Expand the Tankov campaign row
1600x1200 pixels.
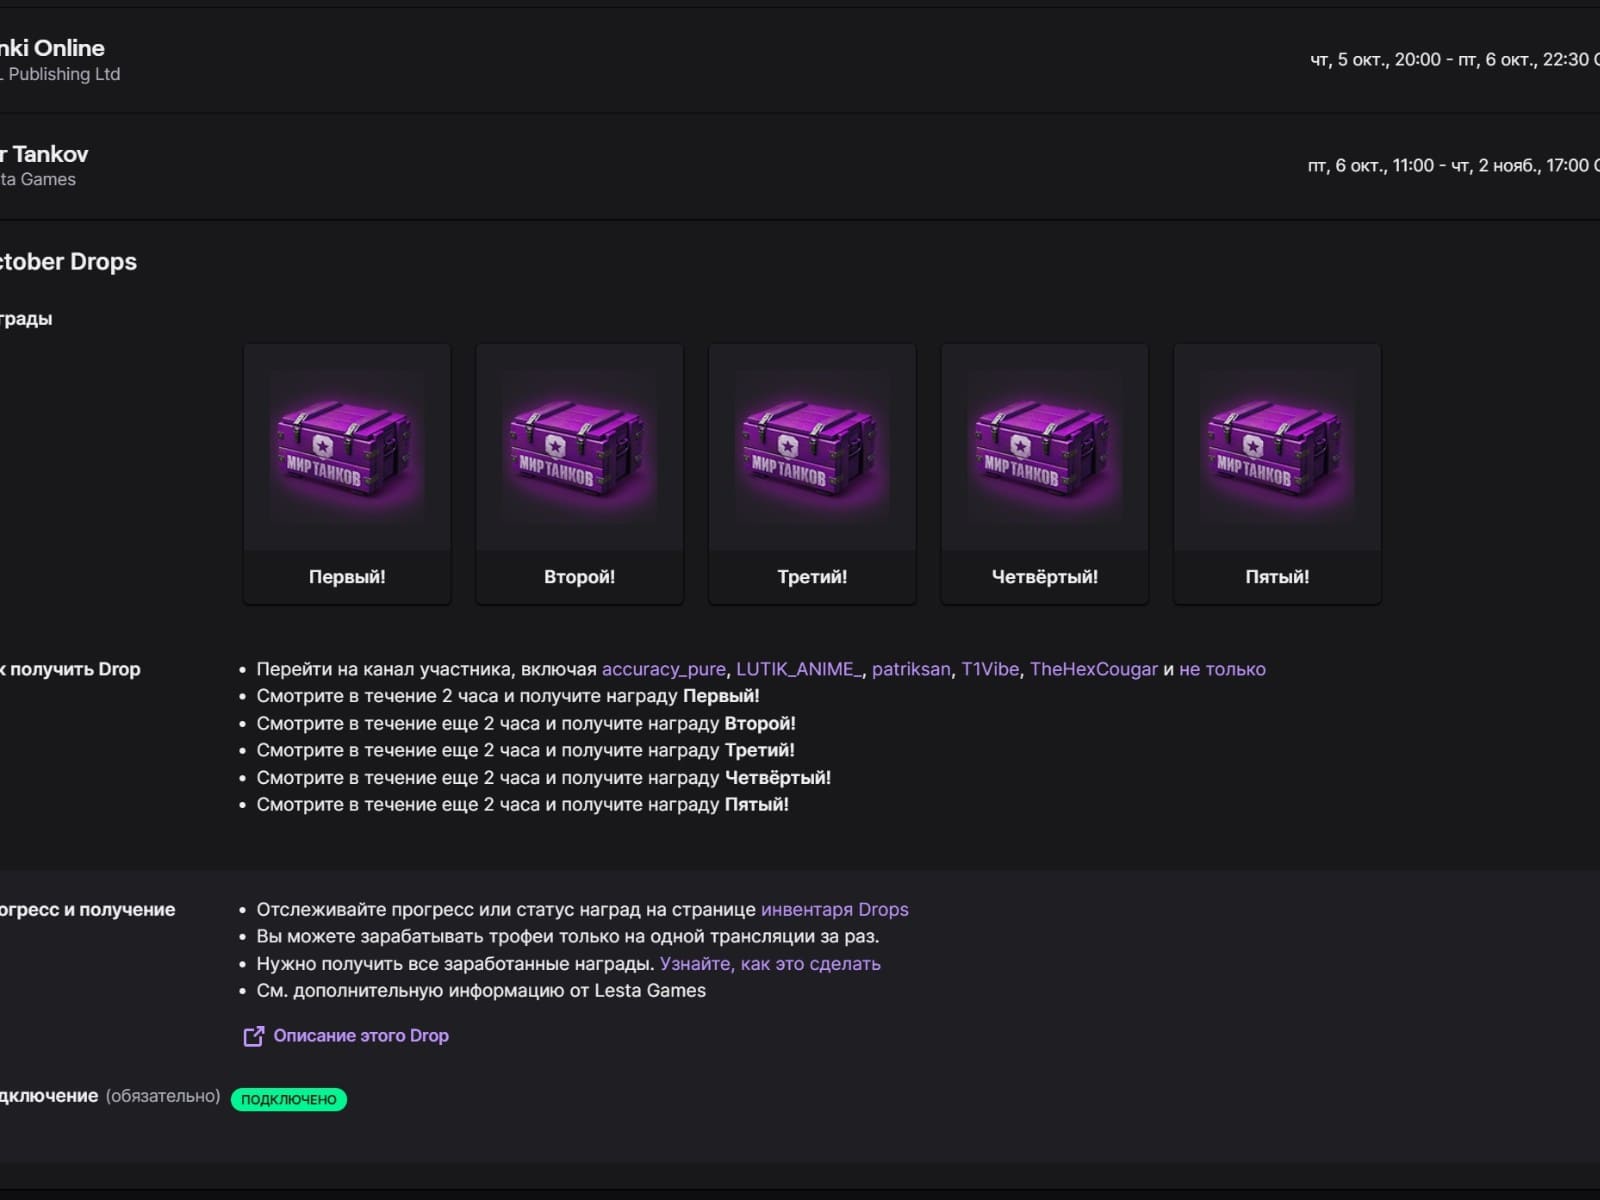pyautogui.click(x=800, y=166)
